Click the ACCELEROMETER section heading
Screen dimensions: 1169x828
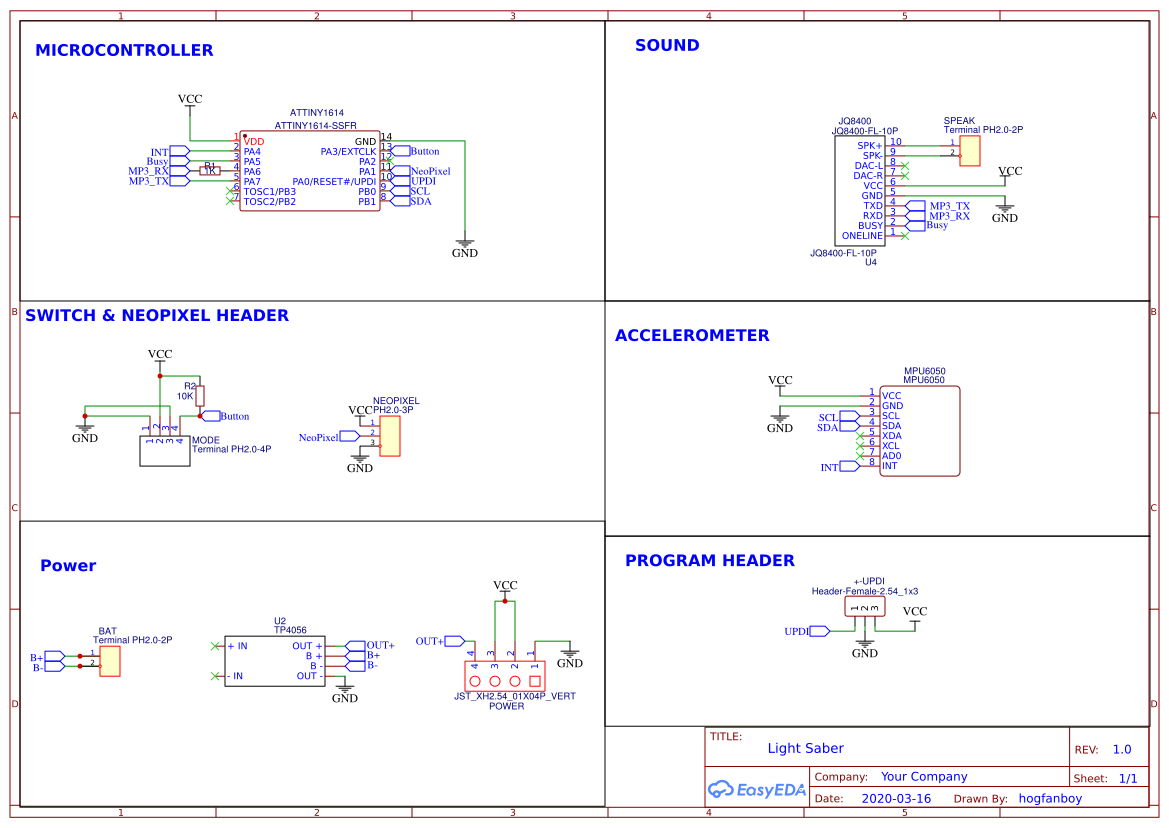pos(692,335)
